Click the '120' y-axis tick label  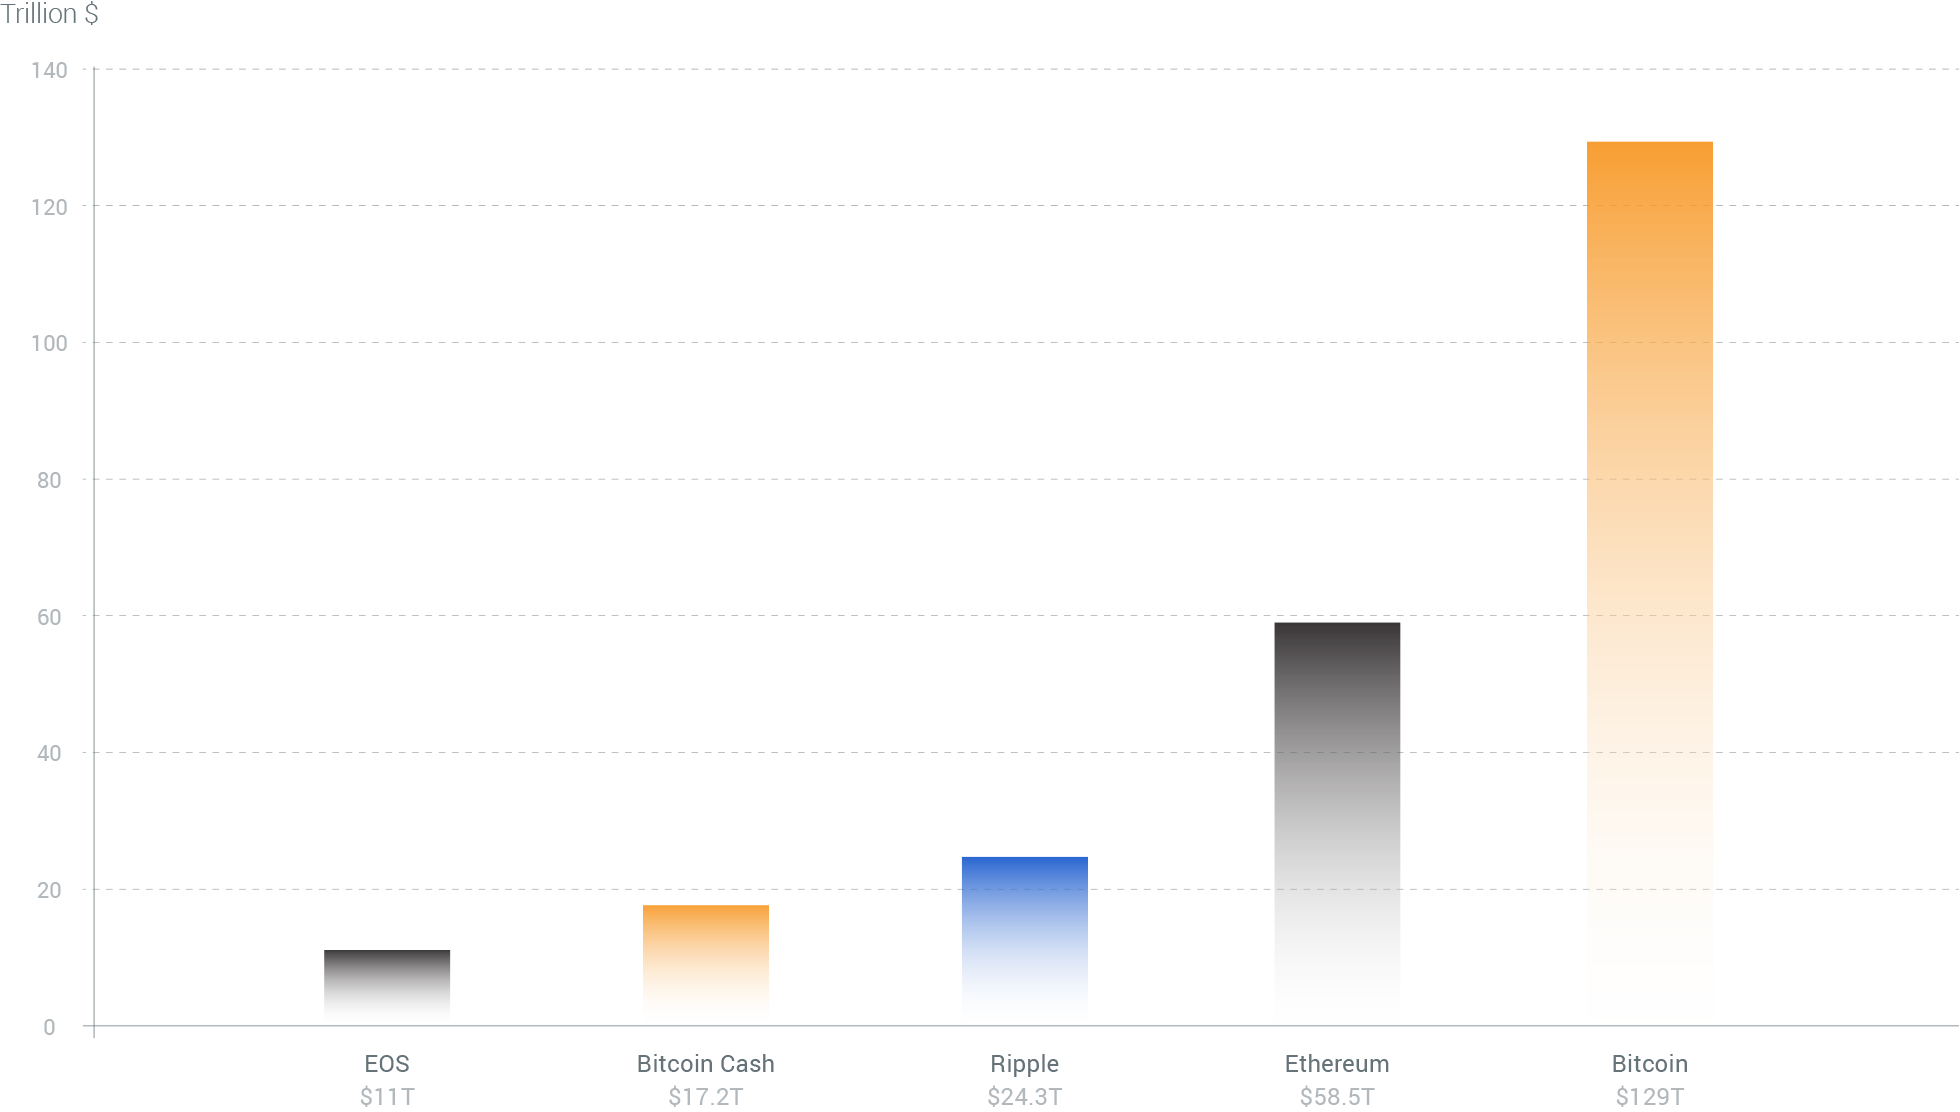pos(49,207)
